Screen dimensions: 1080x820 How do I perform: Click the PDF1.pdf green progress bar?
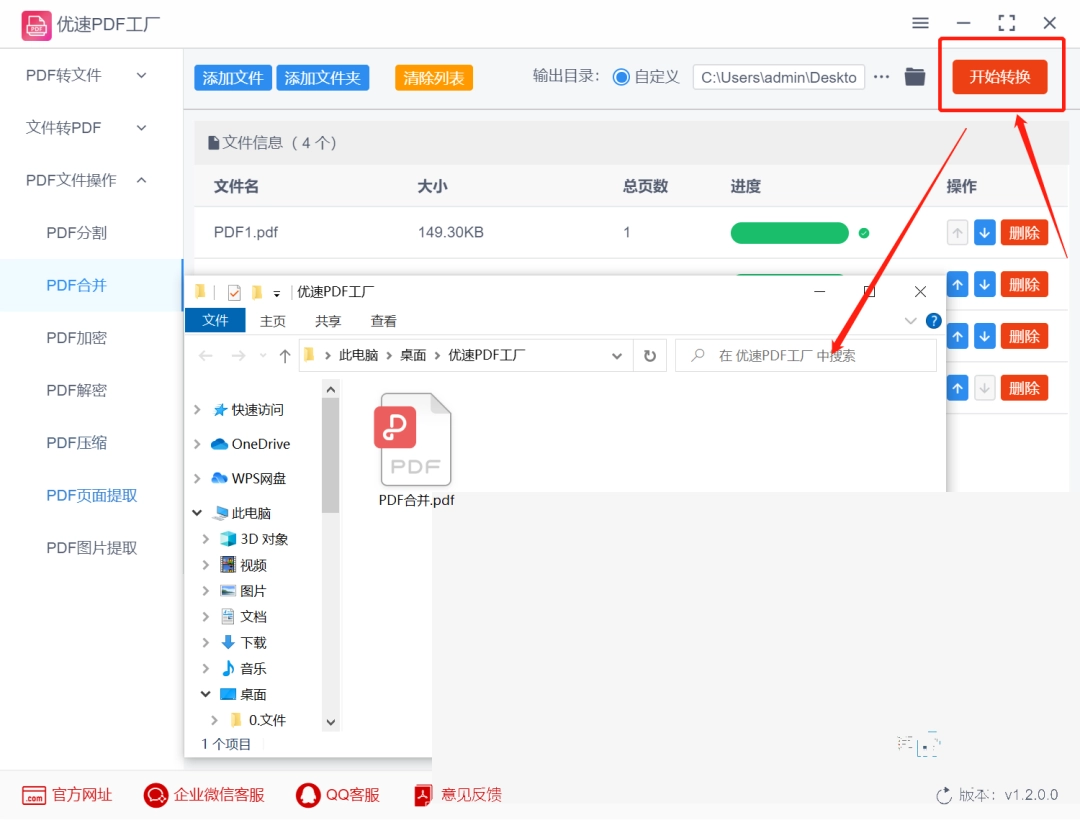[789, 233]
